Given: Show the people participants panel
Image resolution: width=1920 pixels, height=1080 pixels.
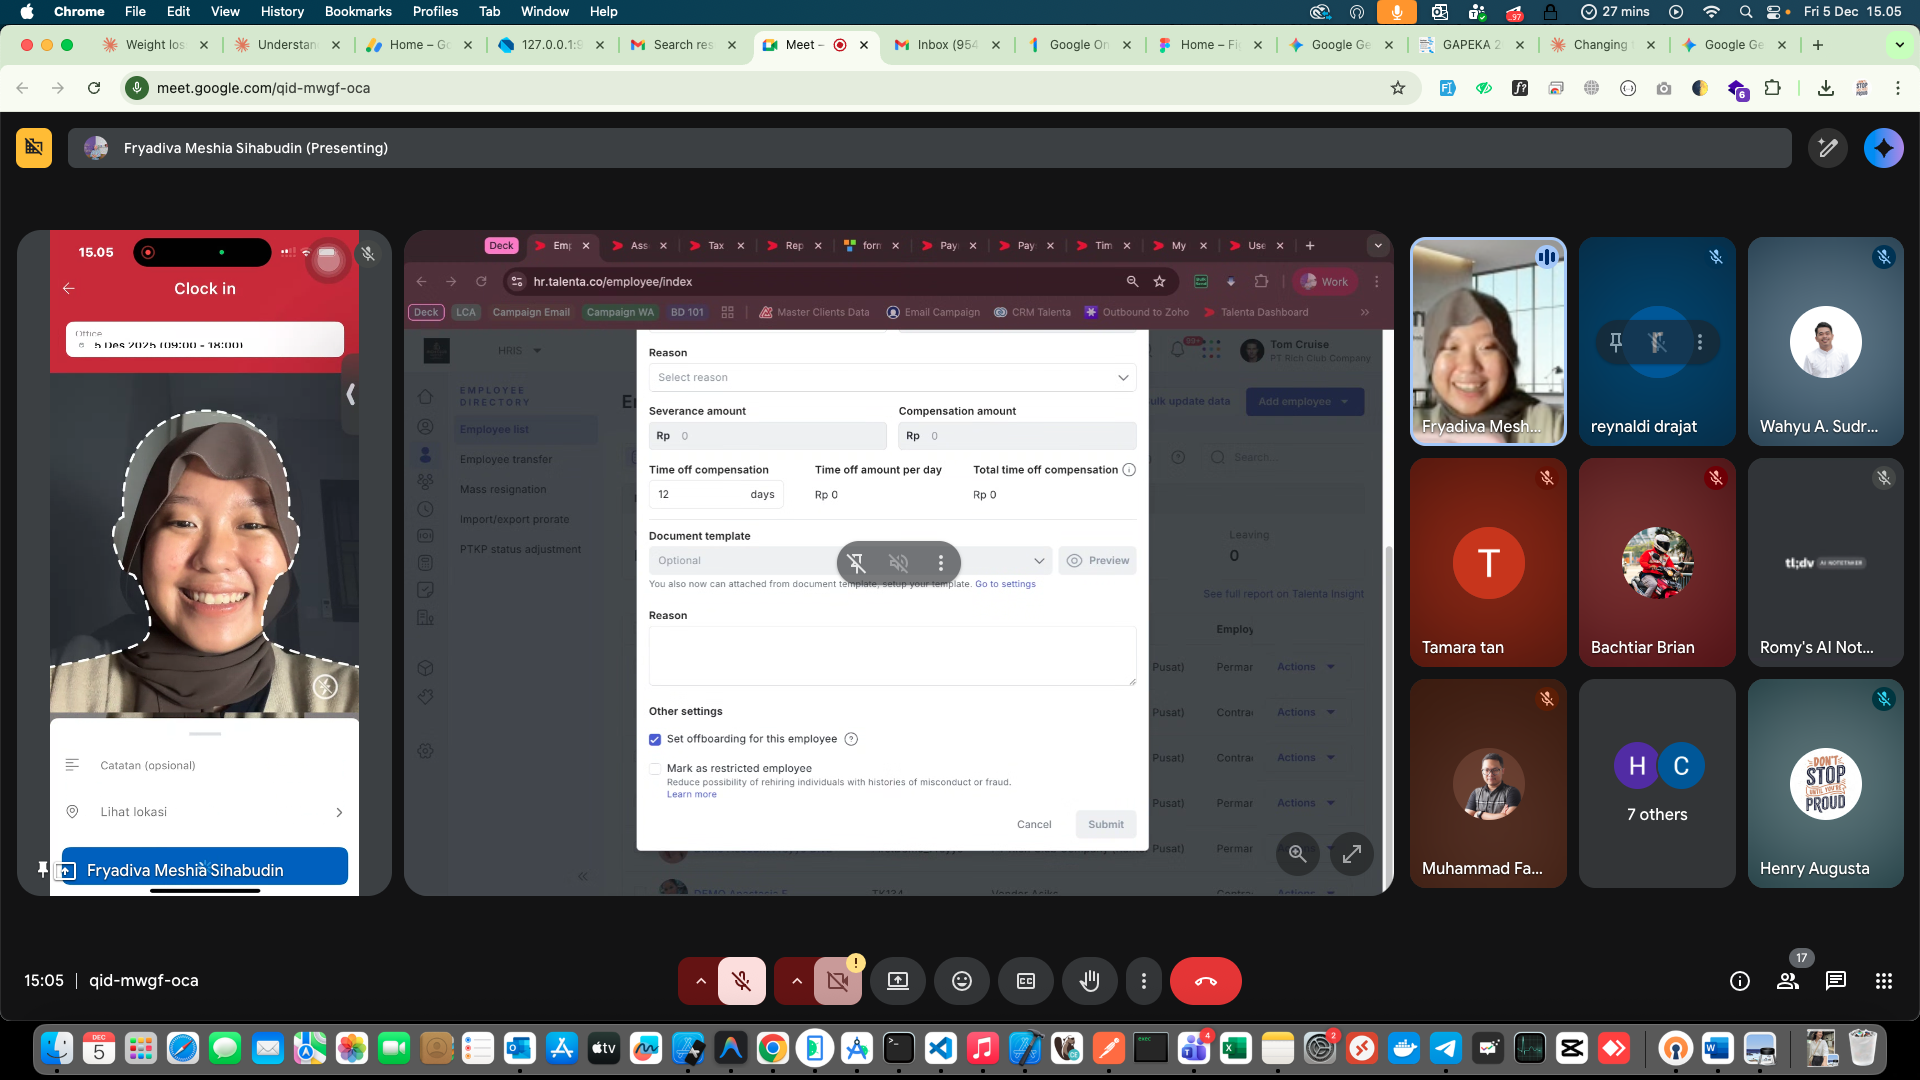Looking at the screenshot, I should [1787, 981].
